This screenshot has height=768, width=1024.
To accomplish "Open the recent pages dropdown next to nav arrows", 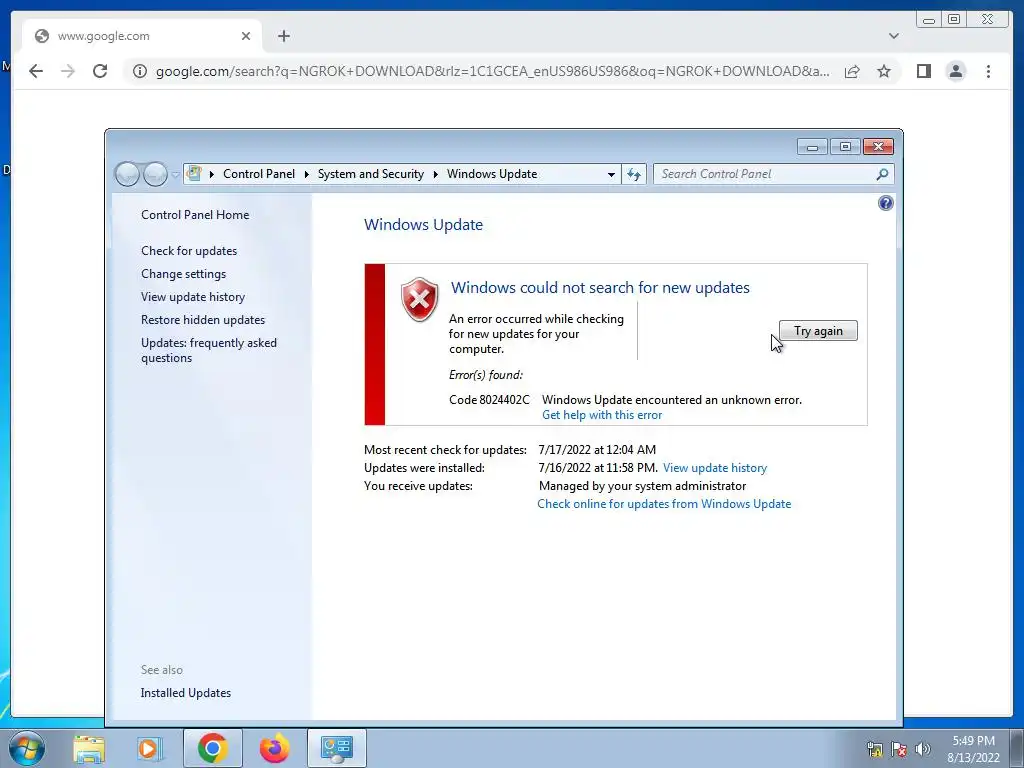I will coord(175,174).
